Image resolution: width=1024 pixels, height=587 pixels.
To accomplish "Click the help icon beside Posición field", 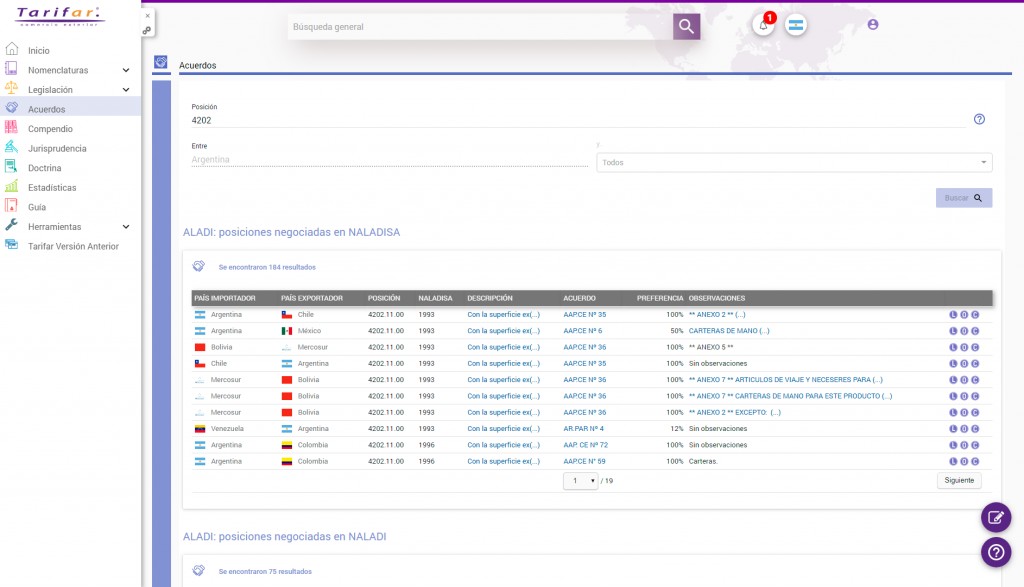I will (x=979, y=119).
